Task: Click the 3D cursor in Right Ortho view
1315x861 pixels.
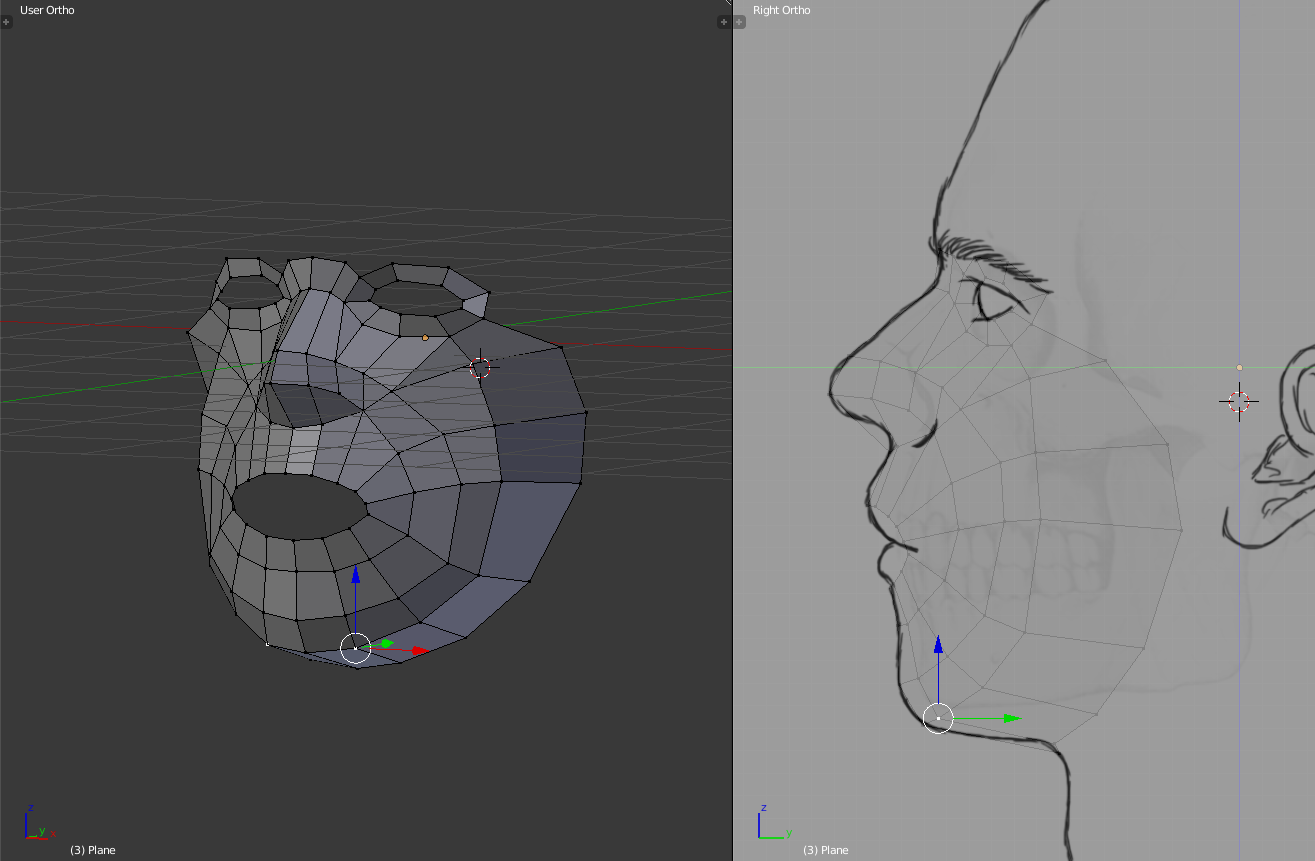Action: coord(1239,402)
